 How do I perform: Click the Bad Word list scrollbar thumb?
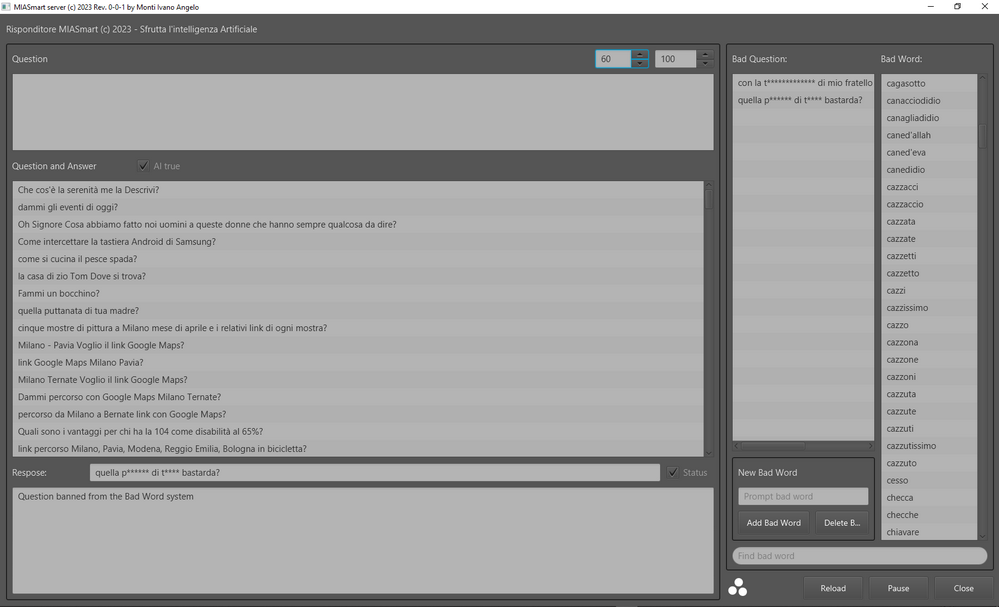[982, 135]
